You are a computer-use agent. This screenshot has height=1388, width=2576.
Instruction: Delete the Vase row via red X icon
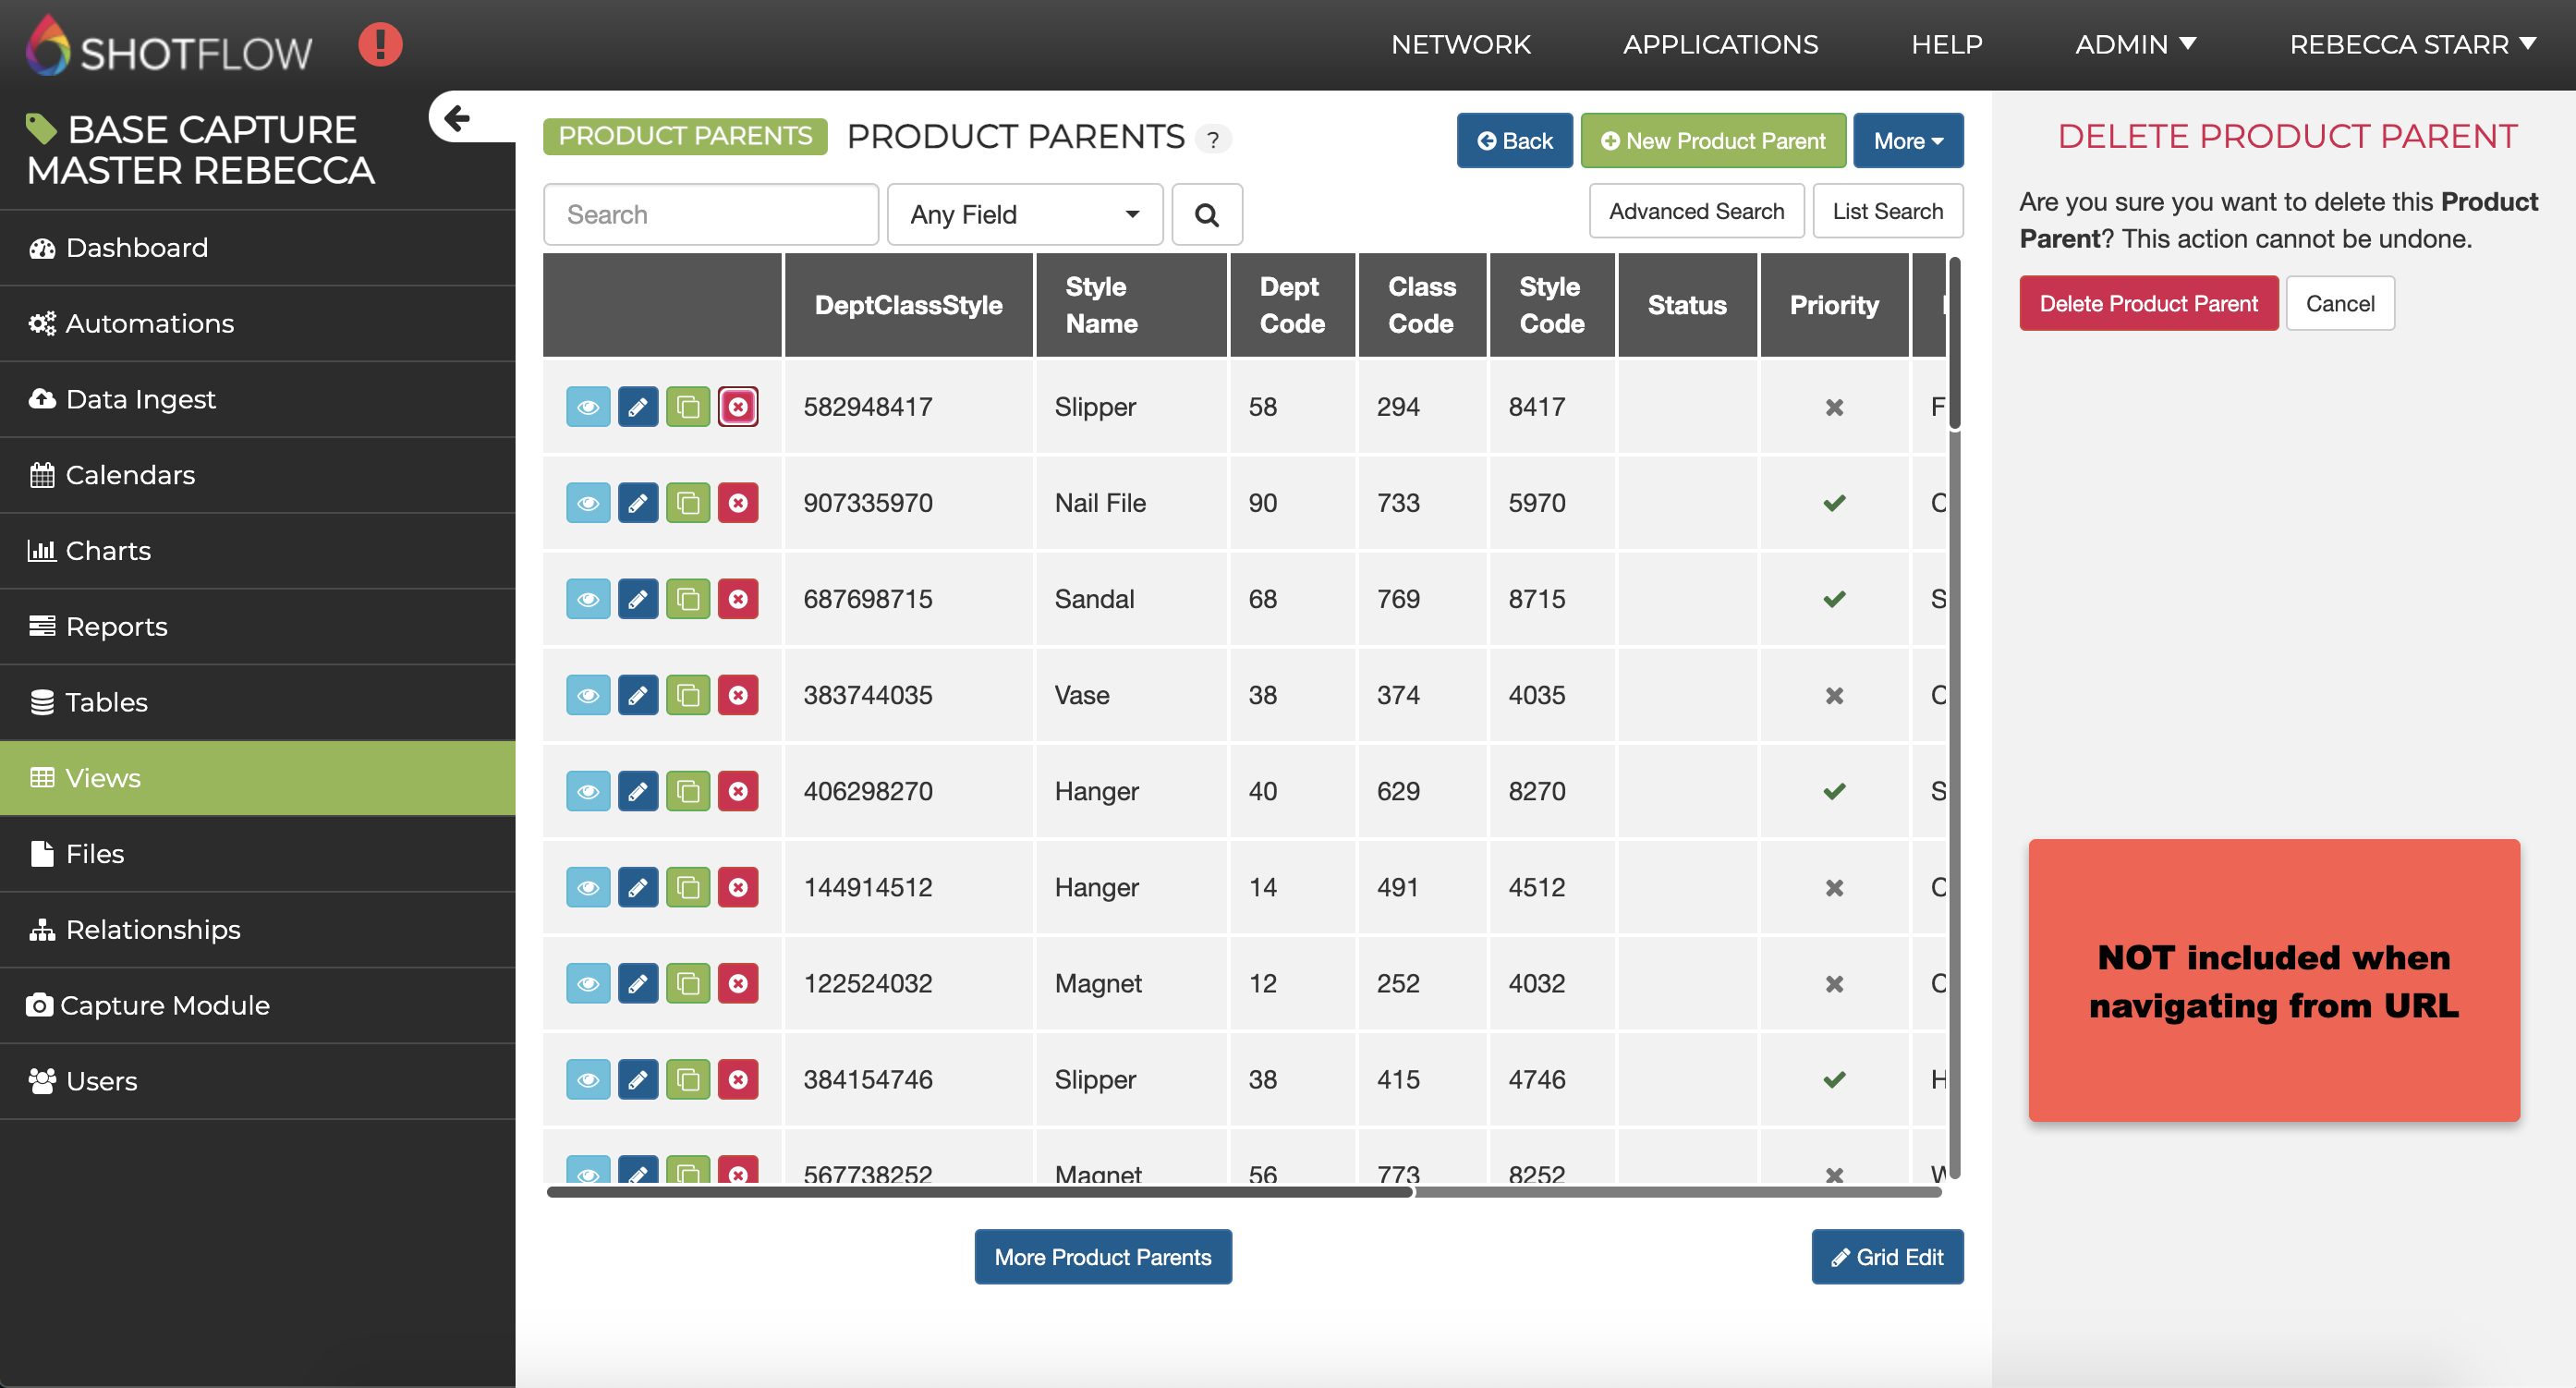738,695
